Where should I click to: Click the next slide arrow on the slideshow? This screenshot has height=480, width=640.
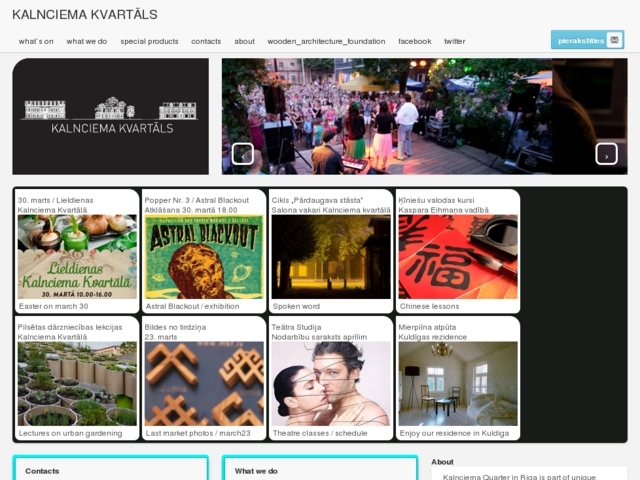click(x=606, y=154)
